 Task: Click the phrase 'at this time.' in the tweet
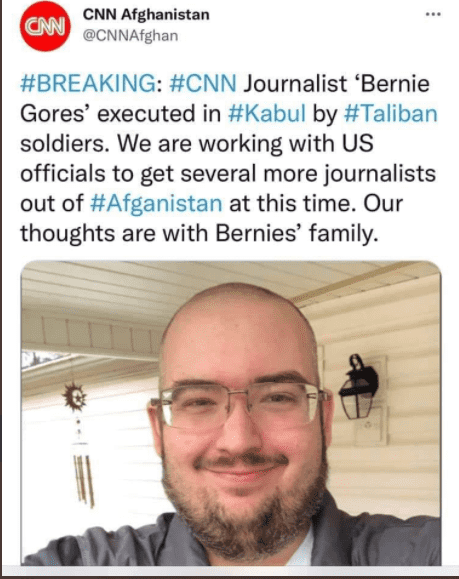pyautogui.click(x=293, y=203)
